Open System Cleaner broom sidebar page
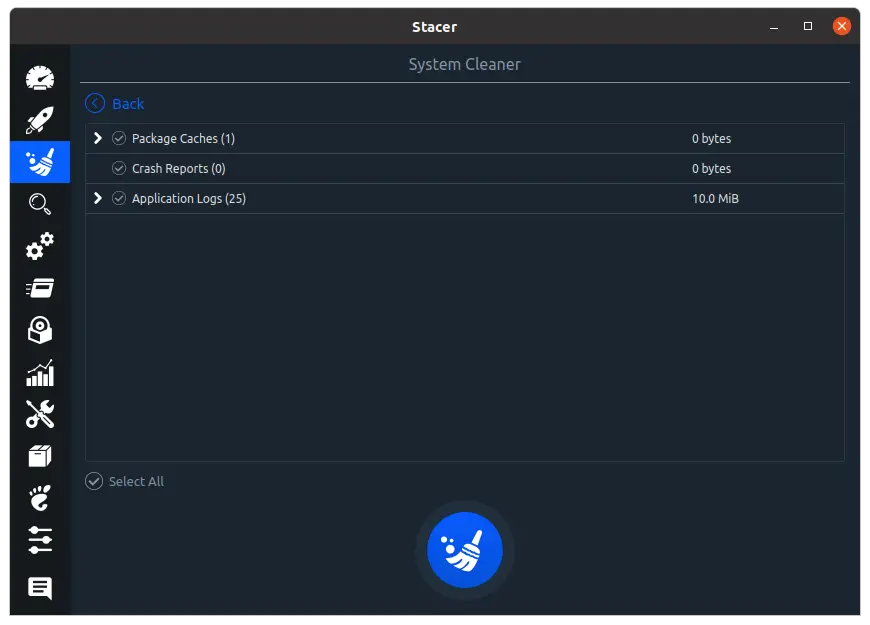Image resolution: width=870 pixels, height=625 pixels. tap(40, 162)
